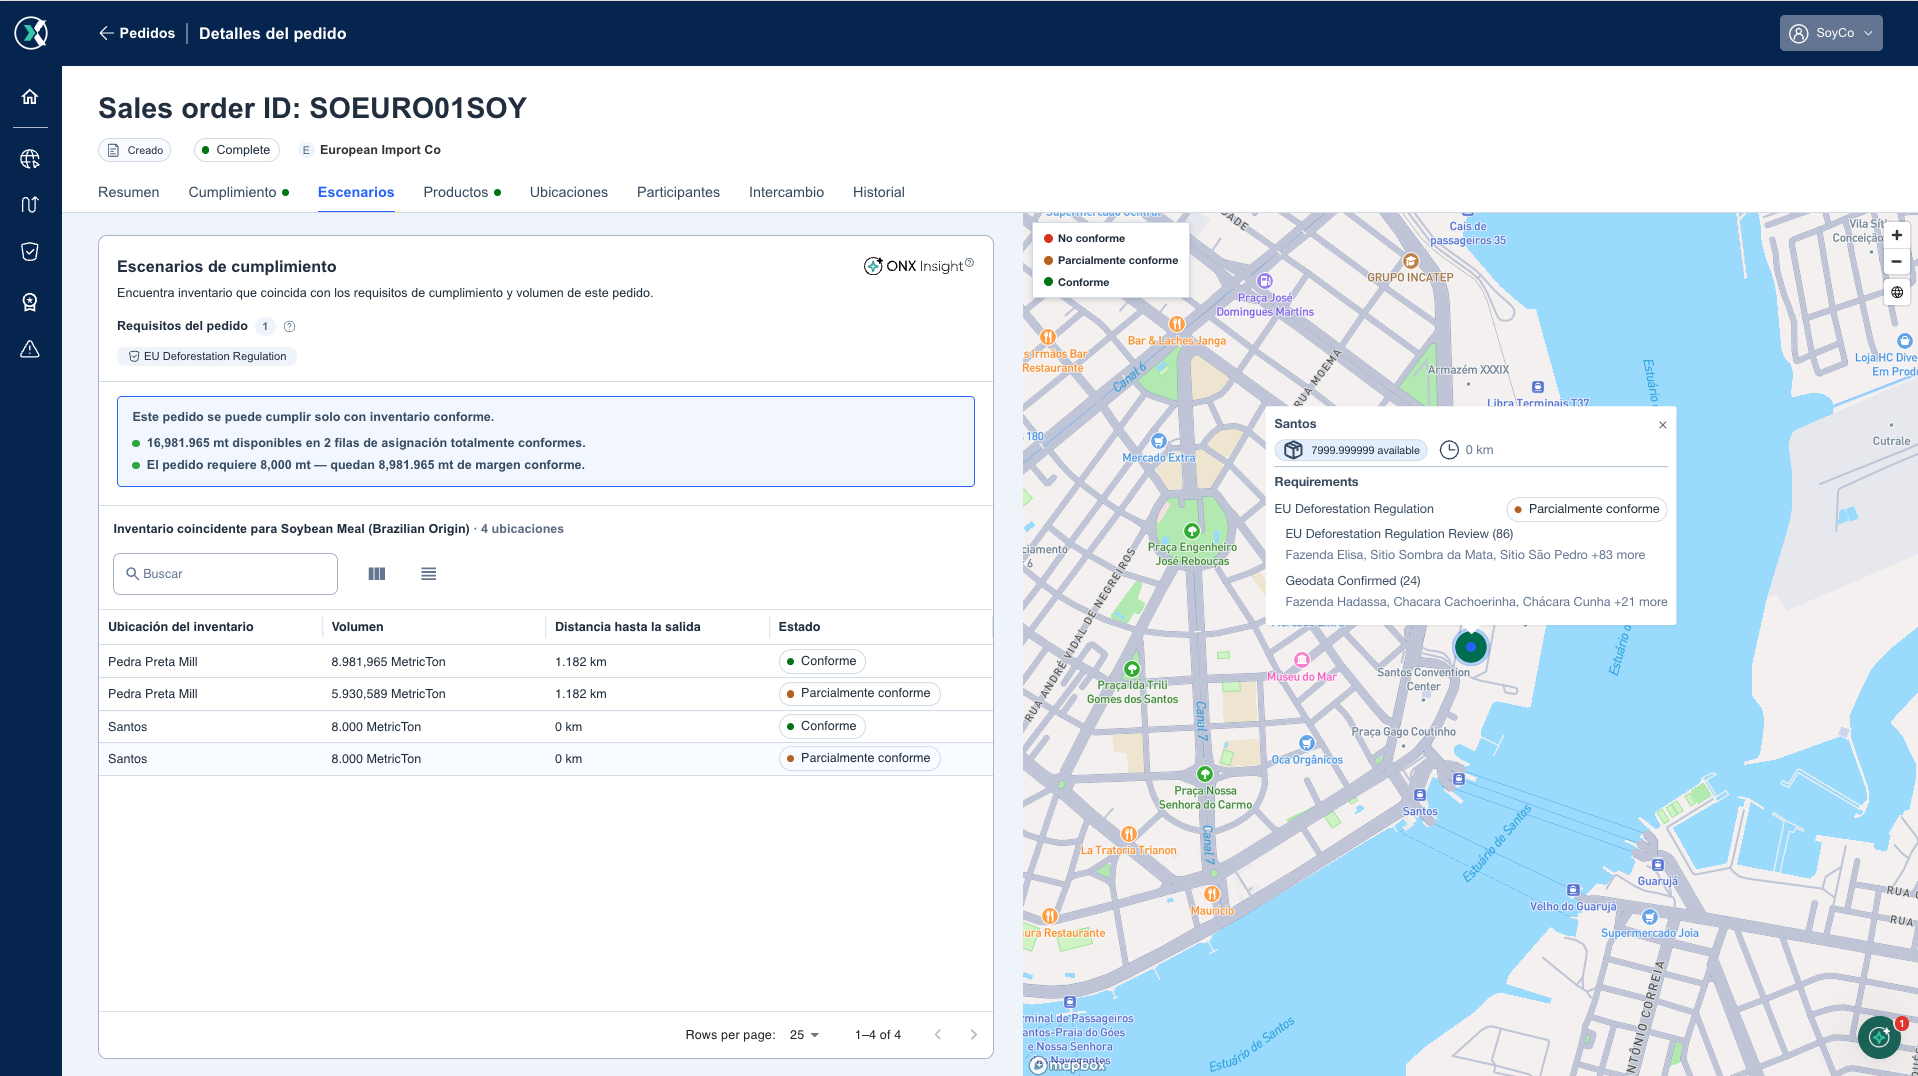The height and width of the screenshot is (1076, 1918).
Task: Click the globe network icon in sidebar
Action: (30, 159)
